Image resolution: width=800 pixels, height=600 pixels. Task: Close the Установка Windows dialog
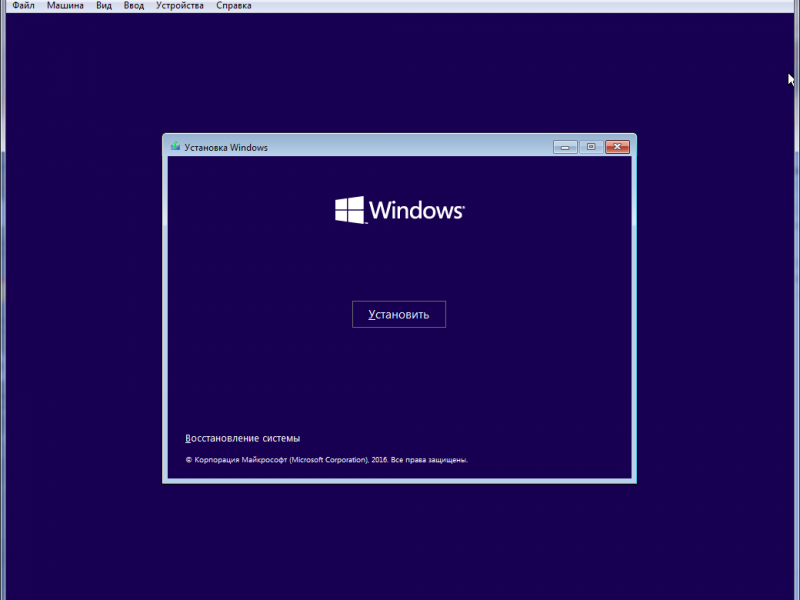tap(617, 147)
